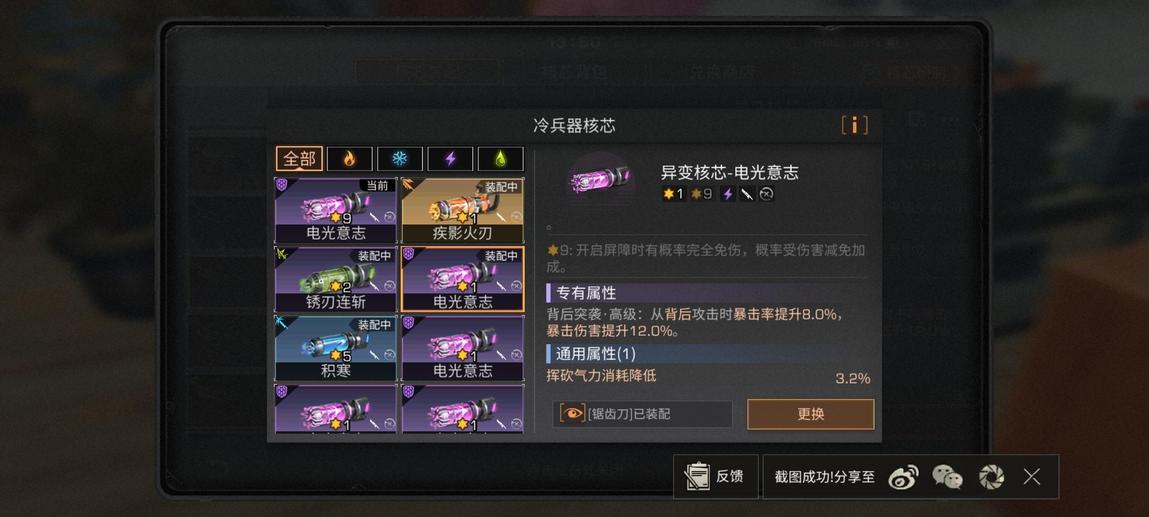
Task: Click the 更换 button
Action: pos(810,414)
